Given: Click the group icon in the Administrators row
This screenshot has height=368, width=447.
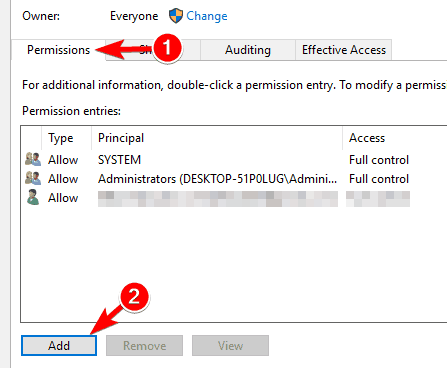Looking at the screenshot, I should pos(33,178).
